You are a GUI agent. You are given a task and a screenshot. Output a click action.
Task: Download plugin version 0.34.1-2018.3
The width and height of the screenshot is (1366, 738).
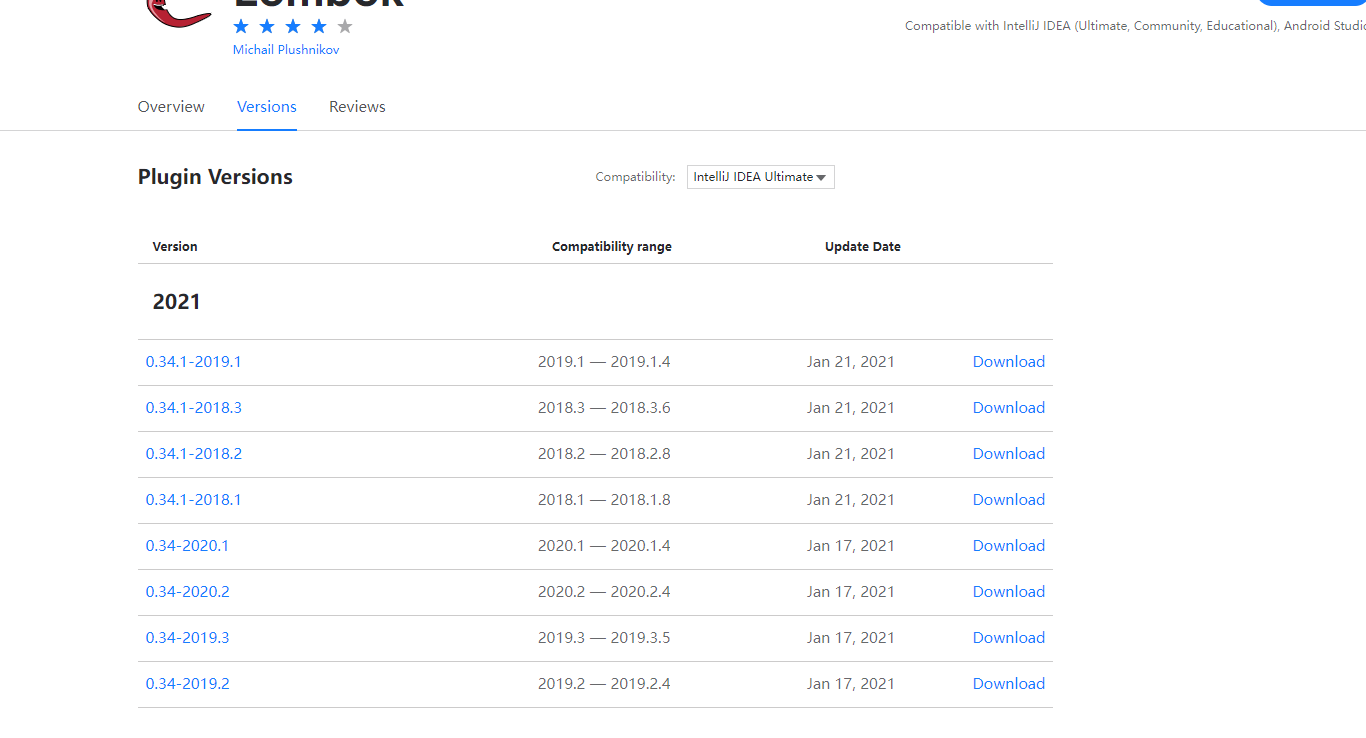[x=1009, y=408]
